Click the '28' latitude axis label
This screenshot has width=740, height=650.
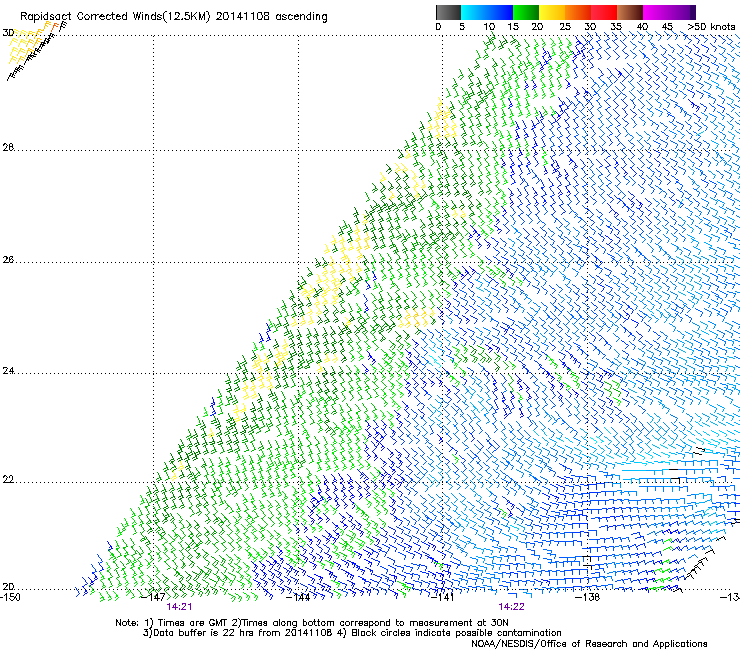point(8,148)
